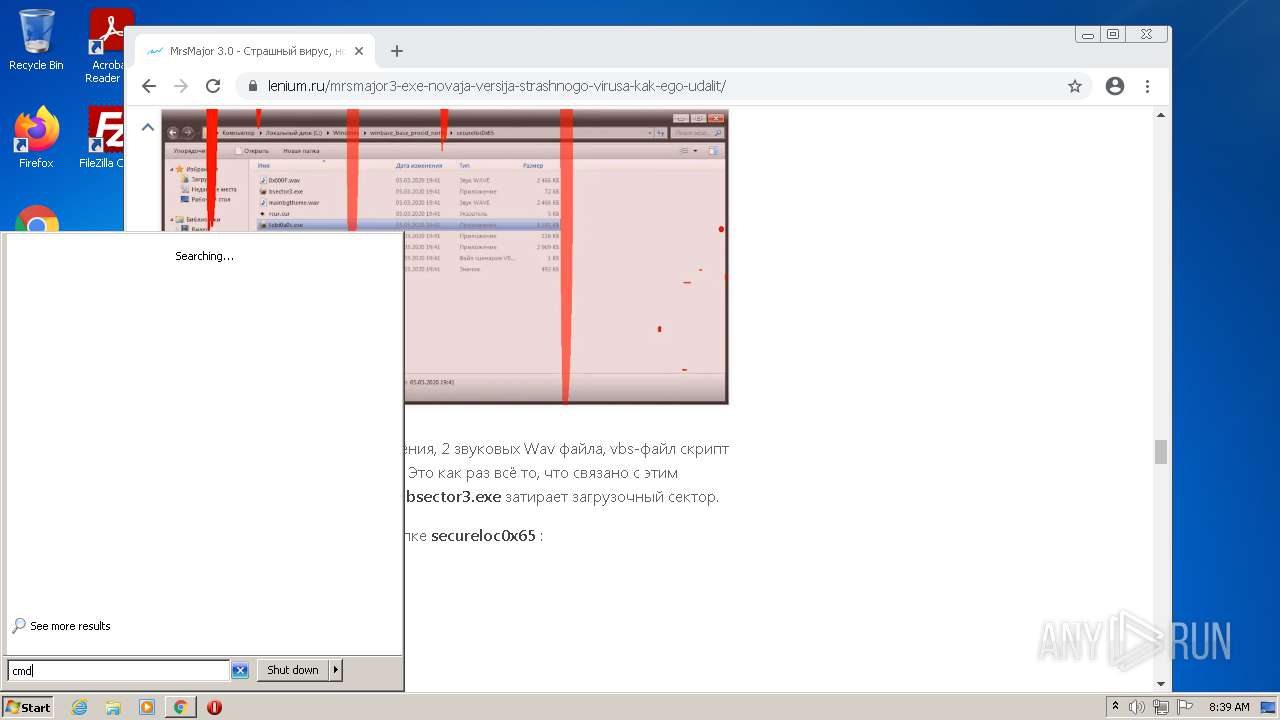Screen dimensions: 1280x720
Task: Click the Start button
Action: [28, 707]
